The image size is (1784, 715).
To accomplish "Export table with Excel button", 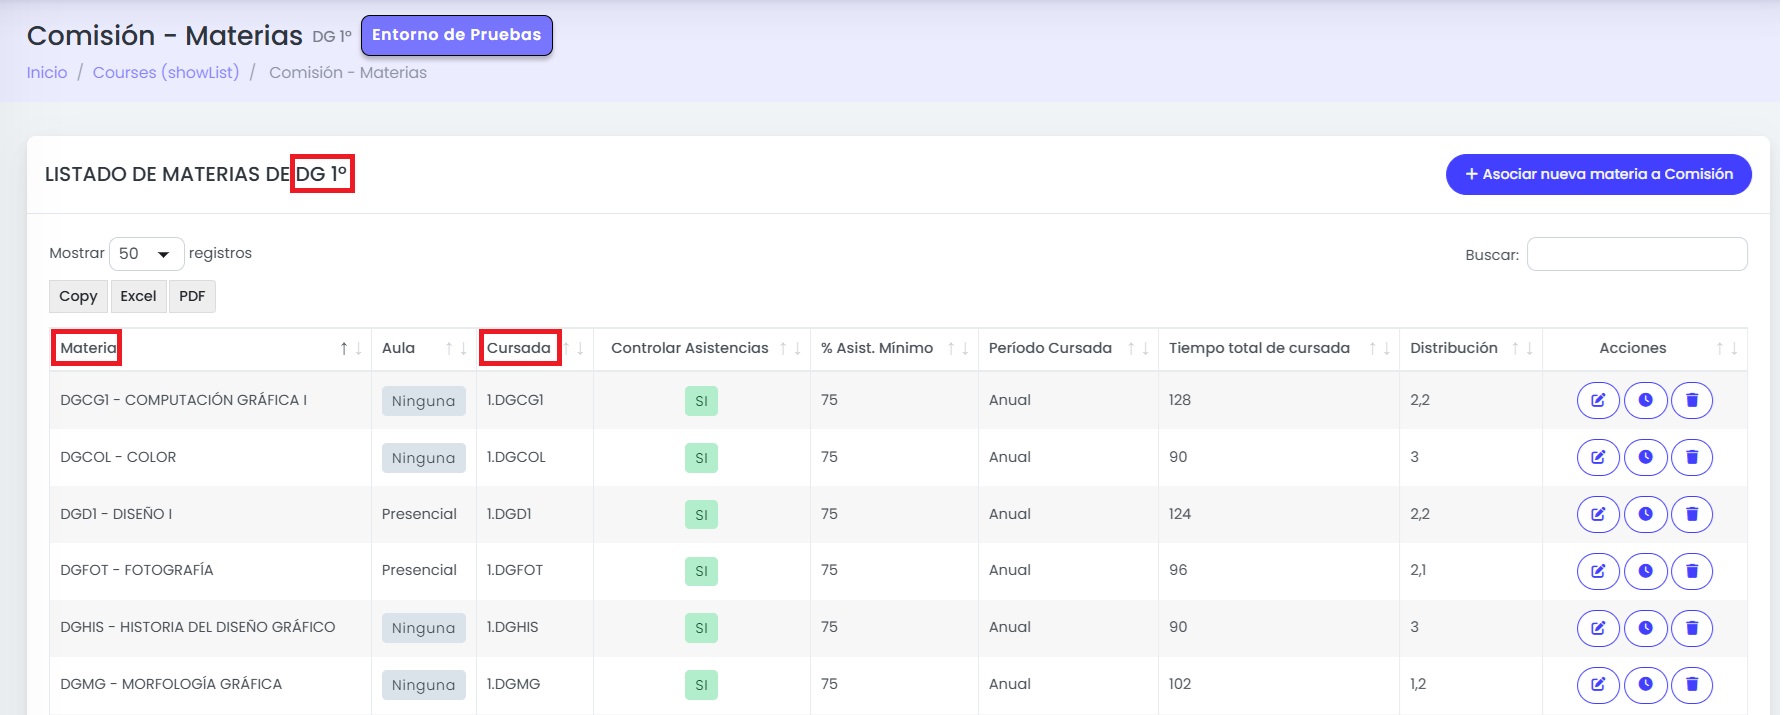I will point(138,296).
